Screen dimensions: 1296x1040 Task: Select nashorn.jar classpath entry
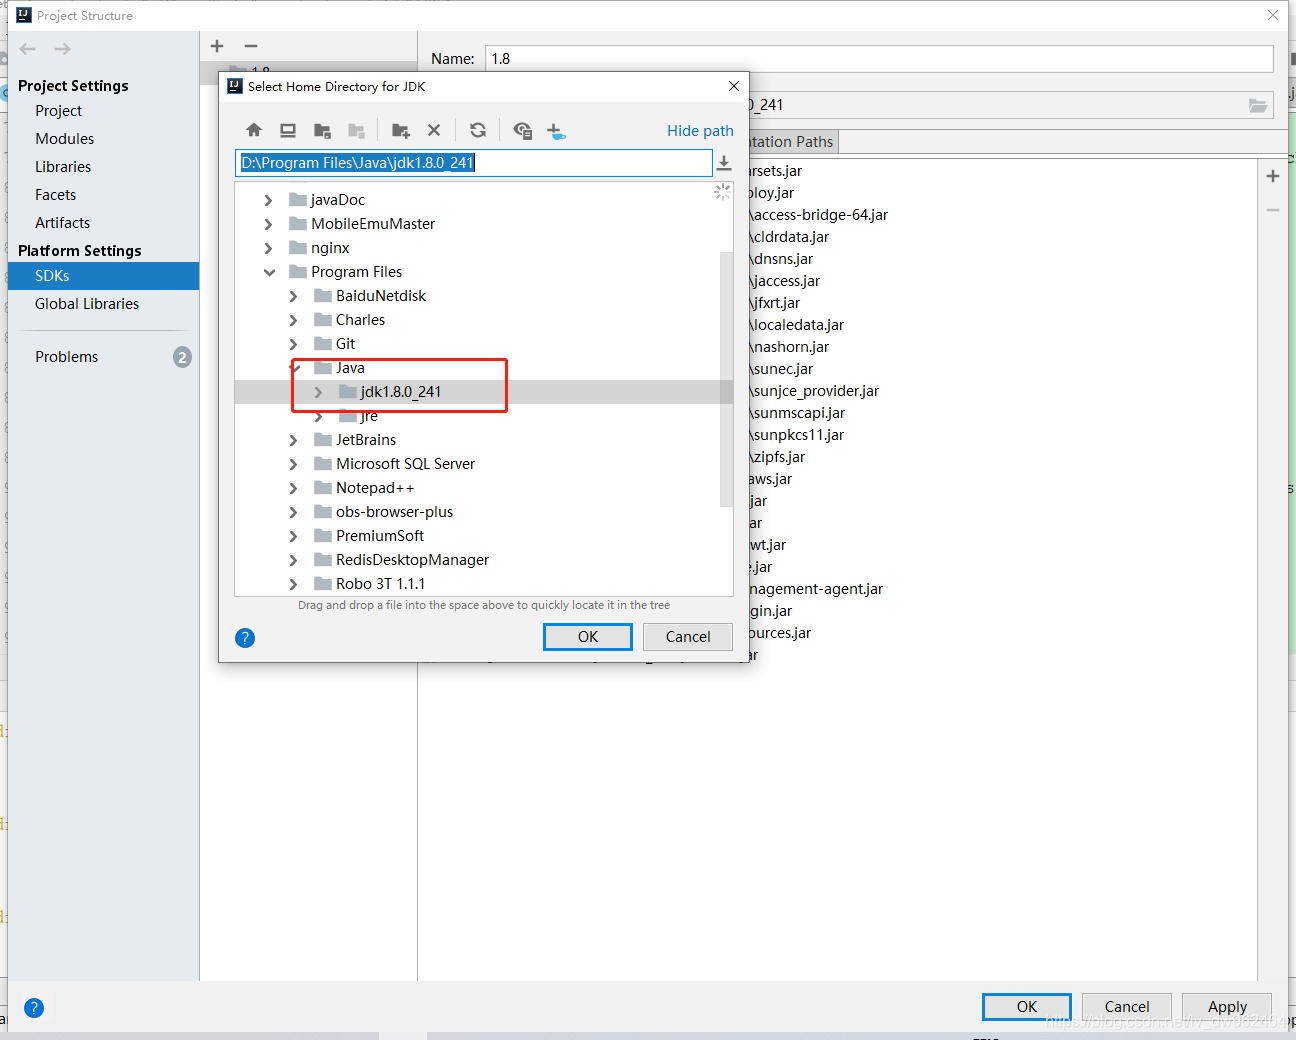(x=790, y=347)
